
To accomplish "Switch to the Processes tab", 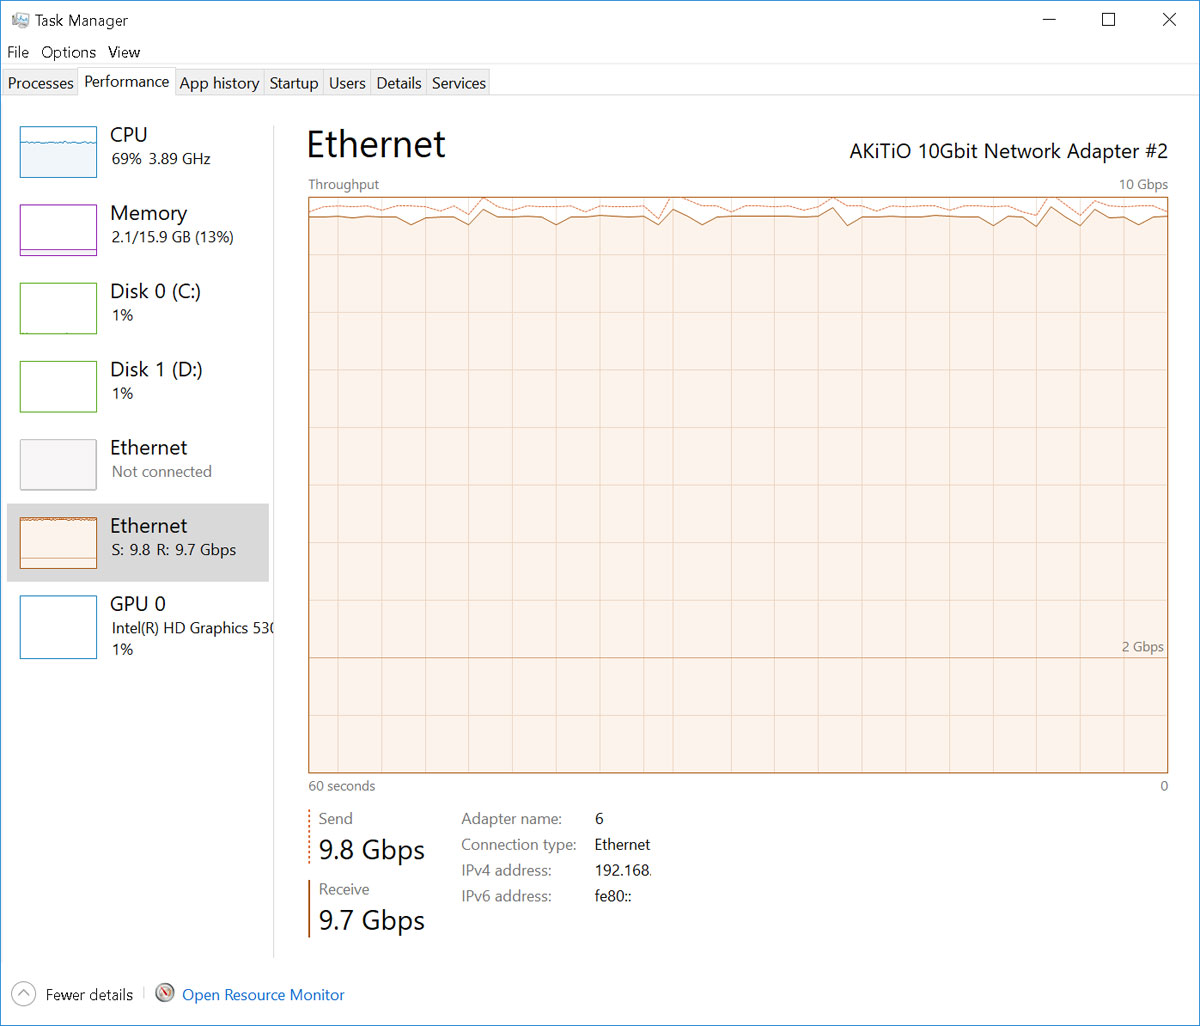I will click(41, 83).
